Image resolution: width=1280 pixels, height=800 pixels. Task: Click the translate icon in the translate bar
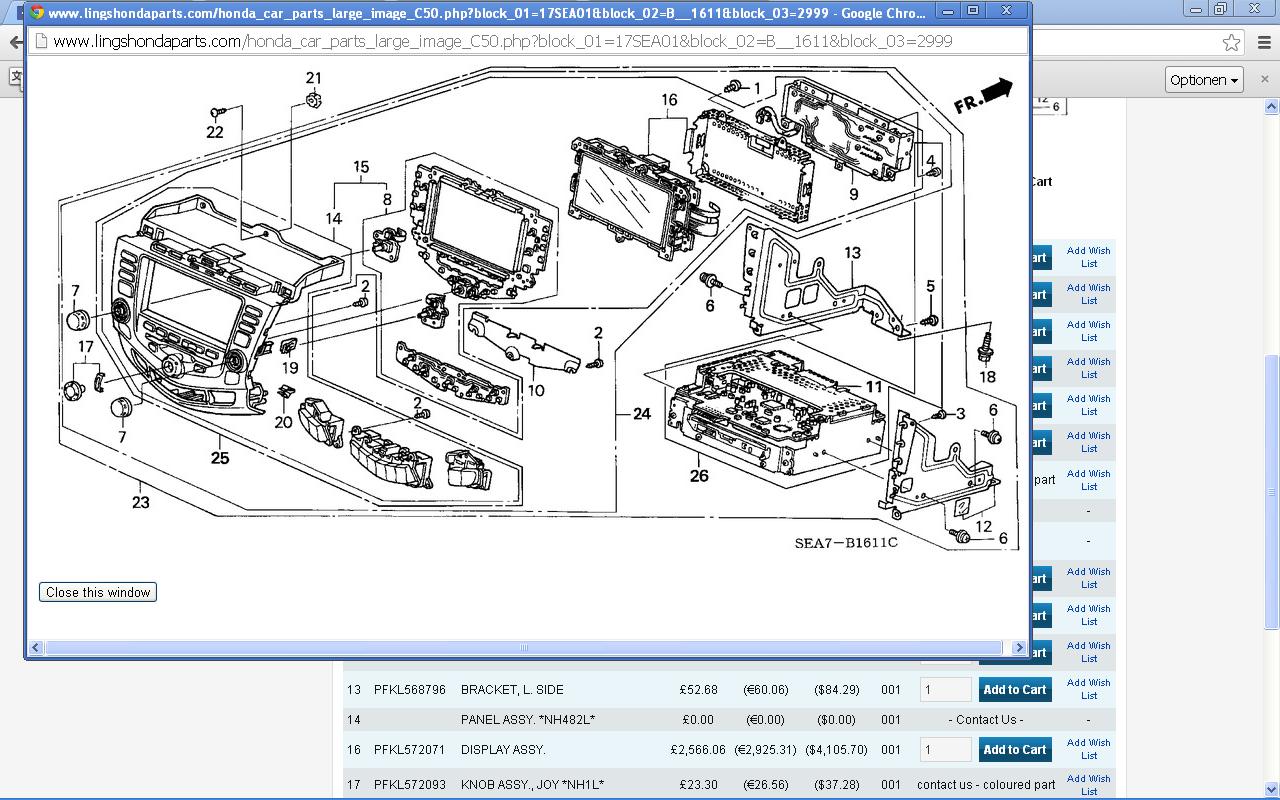(x=14, y=77)
